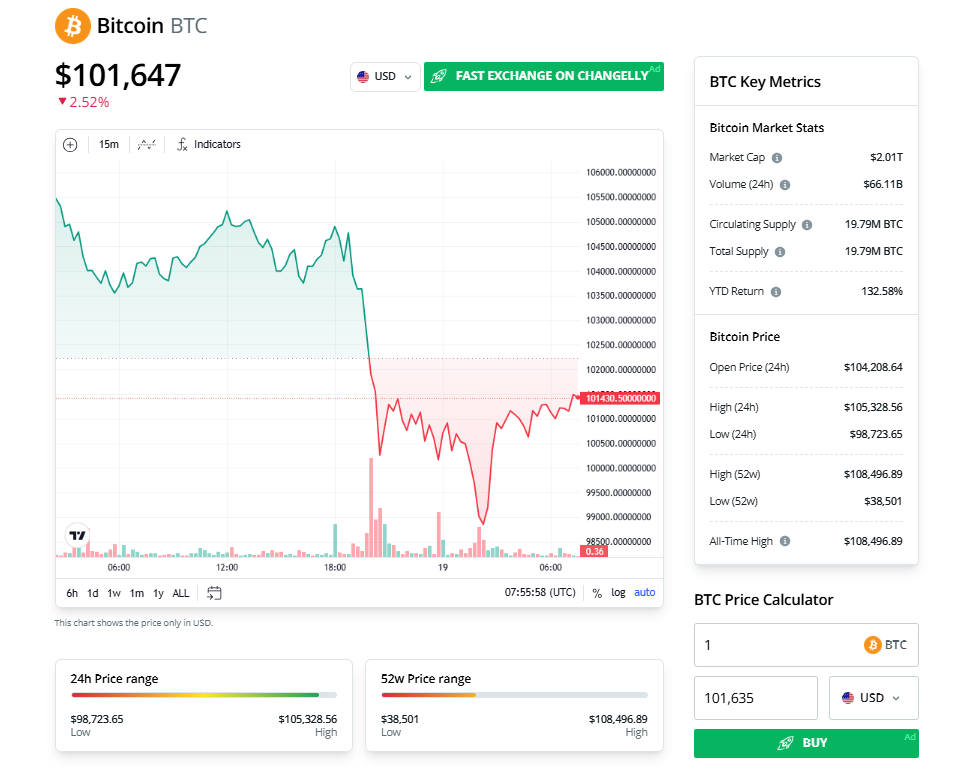Click the 132.58% YTD return value
This screenshot has height=771, width=978.
pyautogui.click(x=882, y=291)
